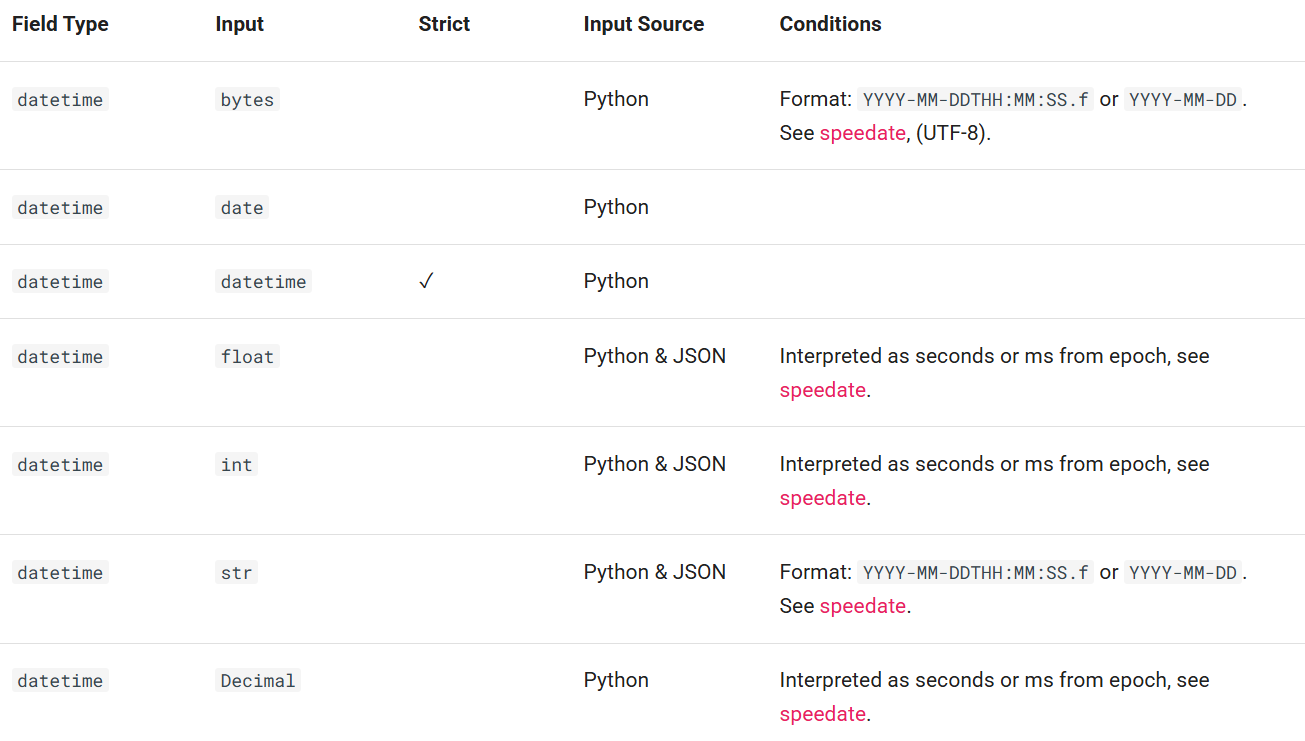Viewport: 1305px width, 741px height.
Task: Open the speedate link in the bytes row
Action: (862, 132)
